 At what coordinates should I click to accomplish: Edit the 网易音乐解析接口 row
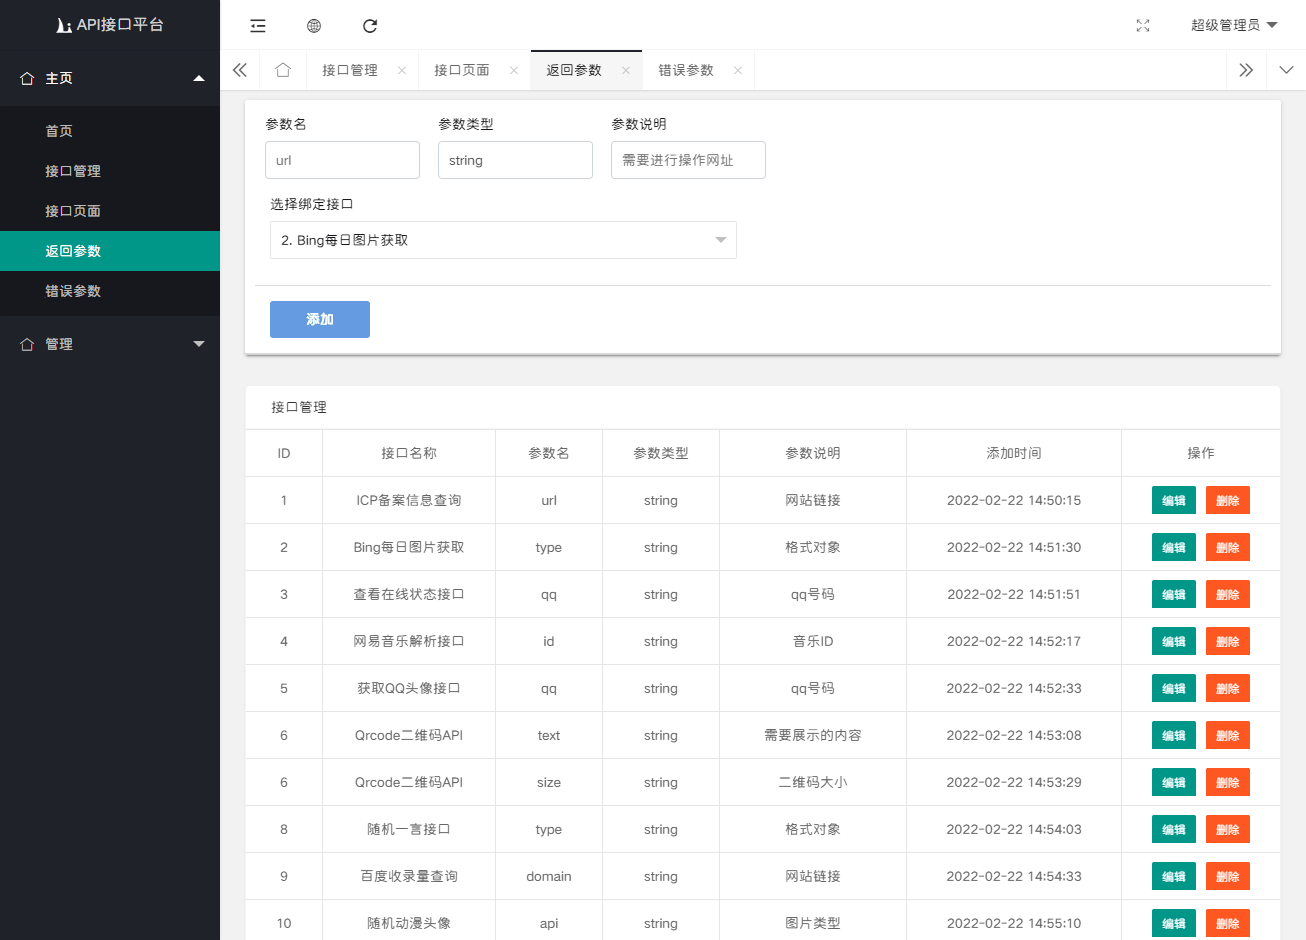pos(1174,642)
